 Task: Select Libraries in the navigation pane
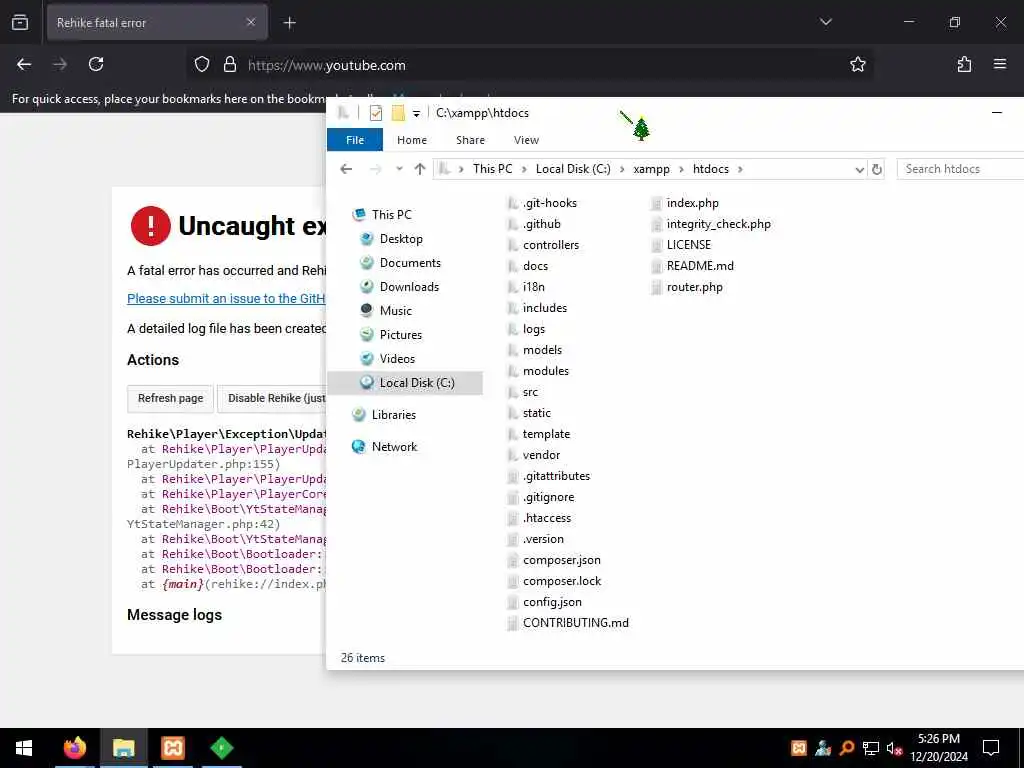click(x=393, y=415)
